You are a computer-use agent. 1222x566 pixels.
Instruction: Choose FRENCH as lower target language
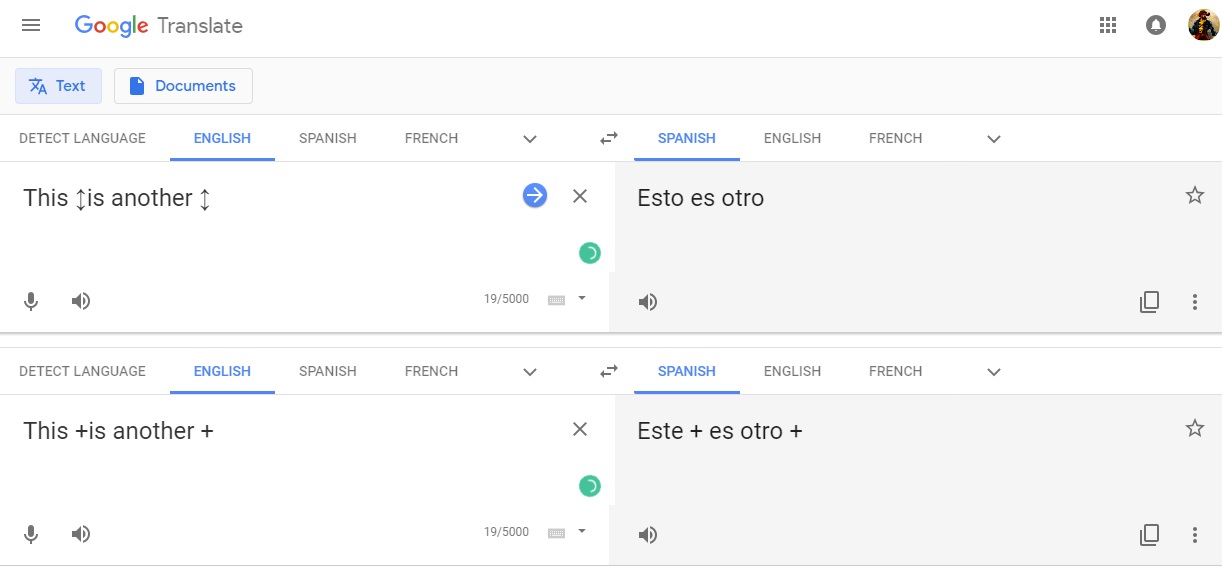[895, 372]
